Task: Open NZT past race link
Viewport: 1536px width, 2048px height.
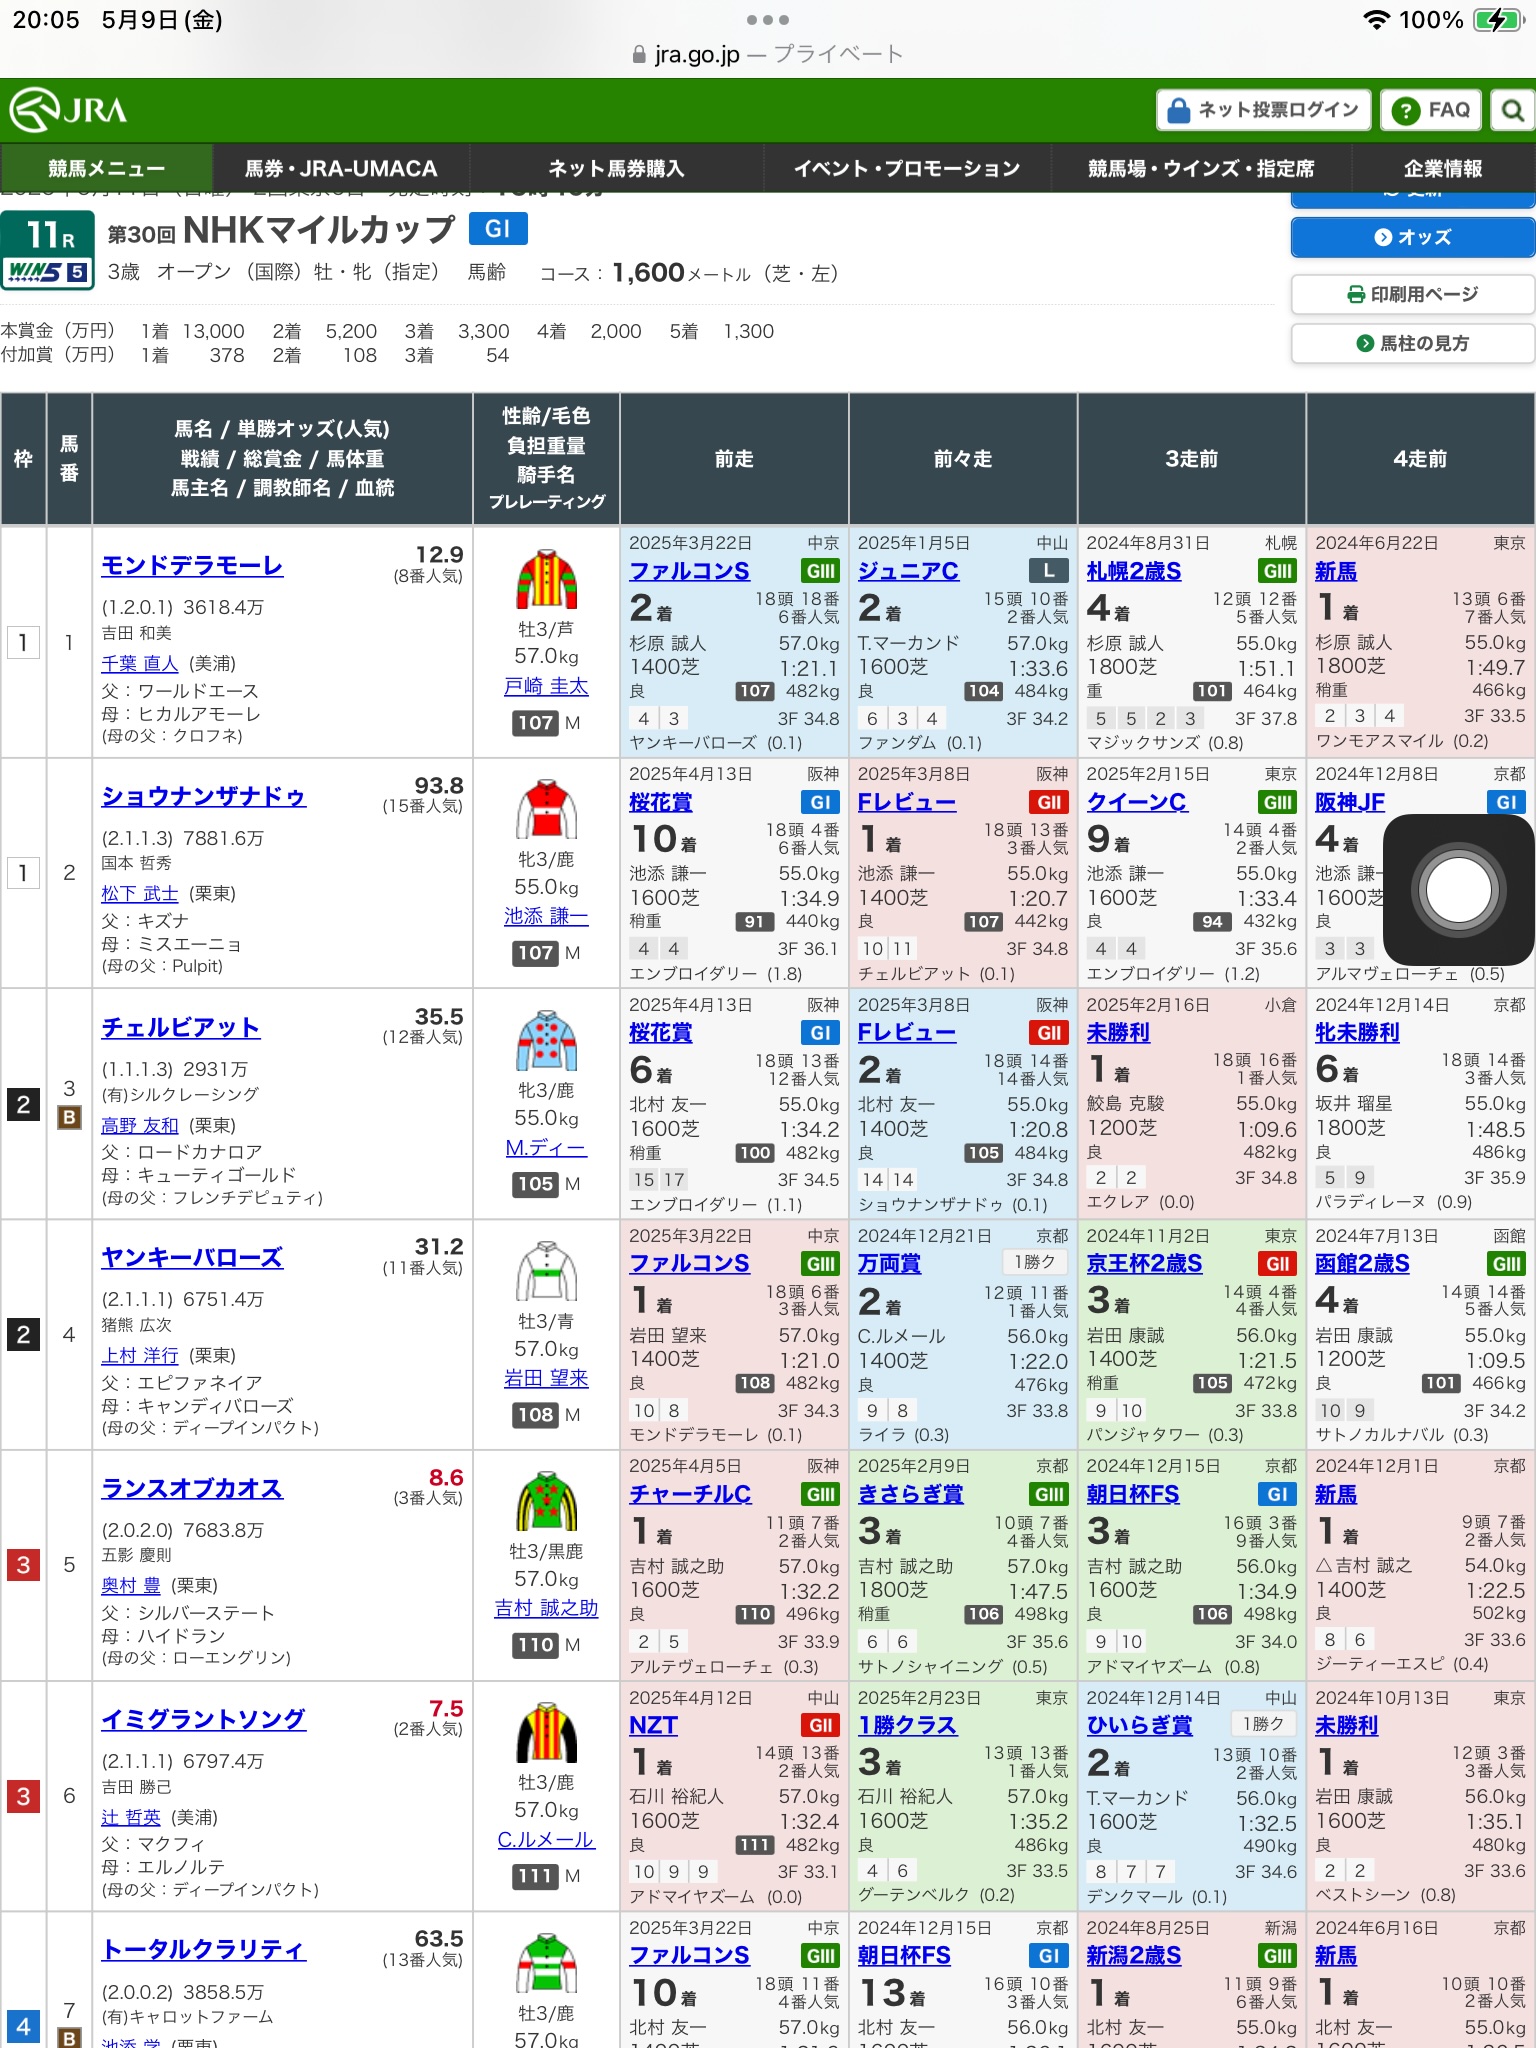Action: (x=653, y=1725)
